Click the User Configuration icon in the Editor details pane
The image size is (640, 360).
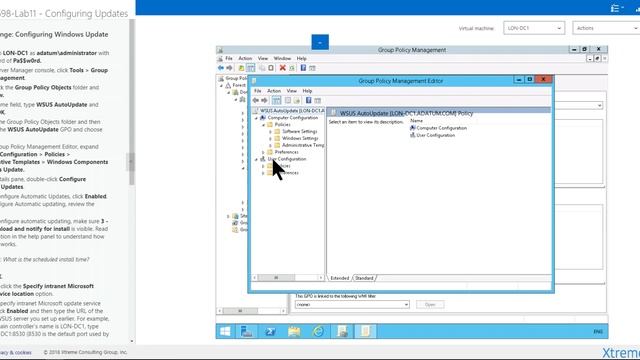pos(413,135)
